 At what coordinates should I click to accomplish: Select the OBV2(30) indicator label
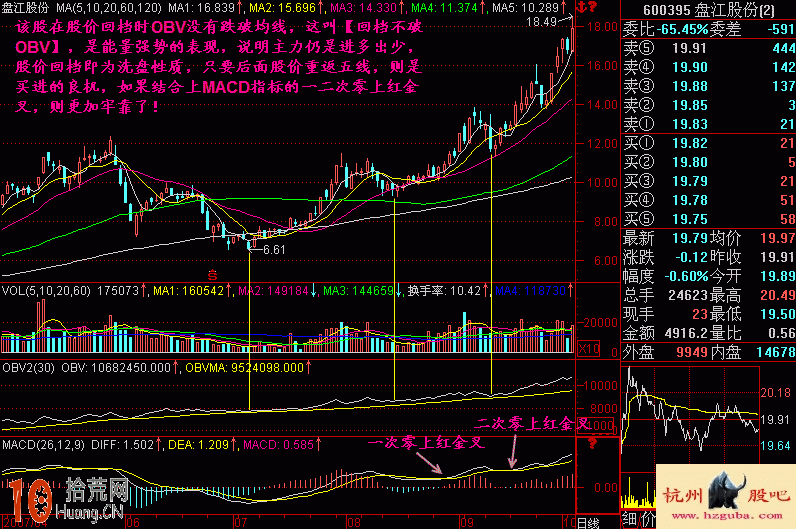28,368
